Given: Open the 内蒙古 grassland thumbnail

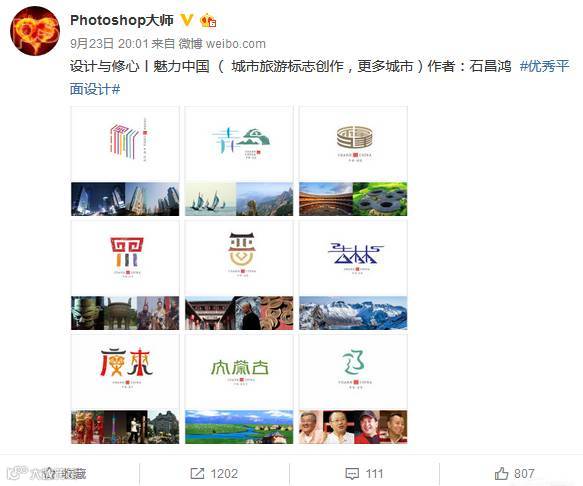Looking at the screenshot, I should click(x=239, y=389).
